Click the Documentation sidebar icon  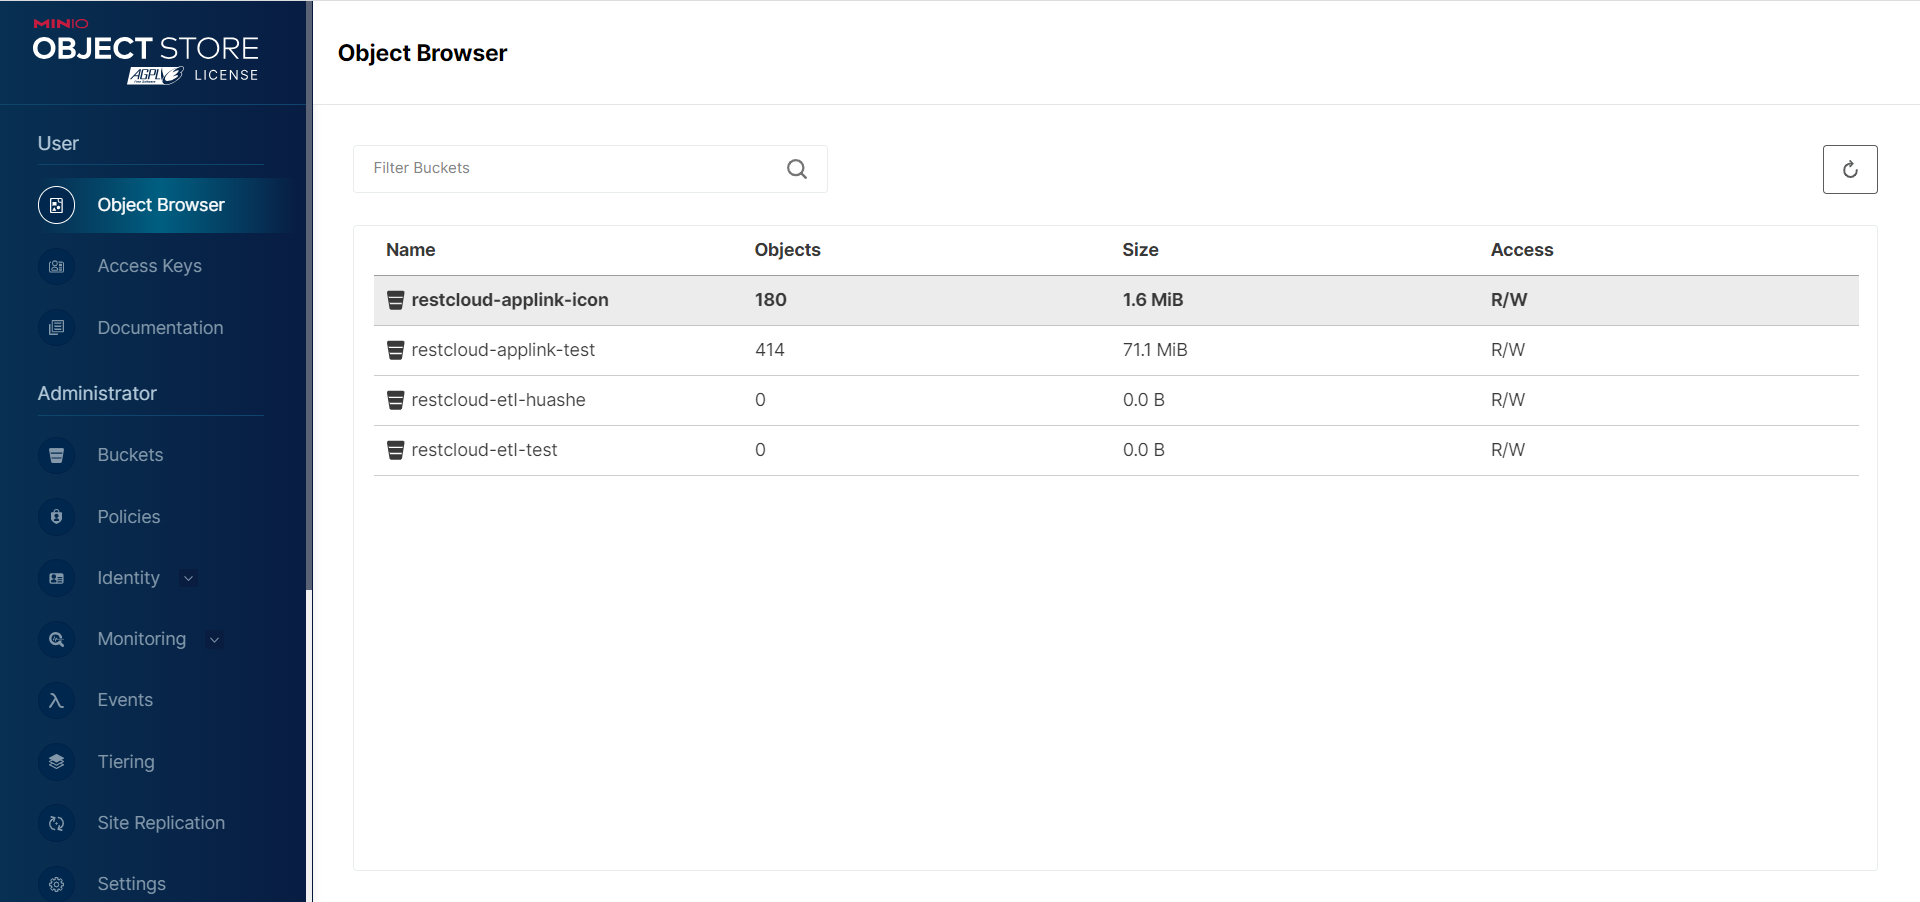pyautogui.click(x=57, y=328)
